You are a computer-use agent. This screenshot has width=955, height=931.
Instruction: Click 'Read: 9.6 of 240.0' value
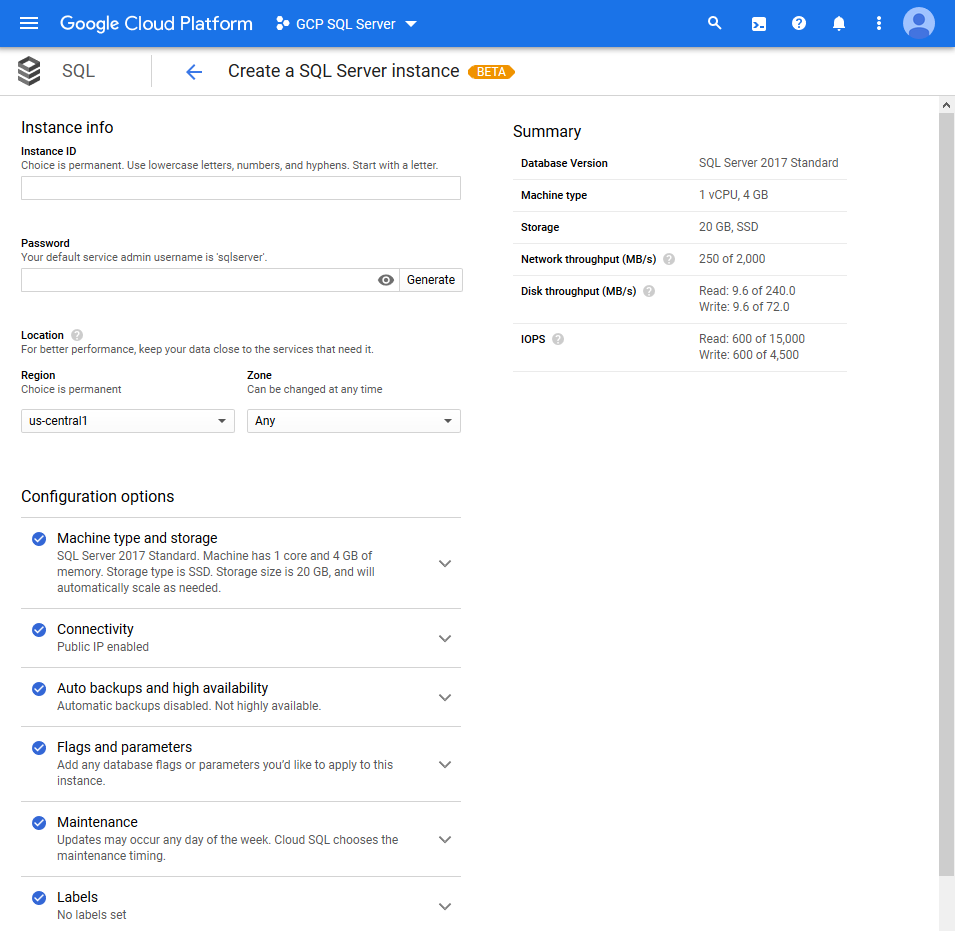click(747, 291)
